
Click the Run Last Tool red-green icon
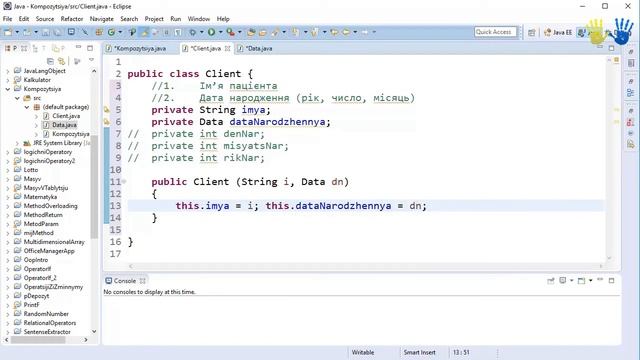pyautogui.click(x=231, y=32)
